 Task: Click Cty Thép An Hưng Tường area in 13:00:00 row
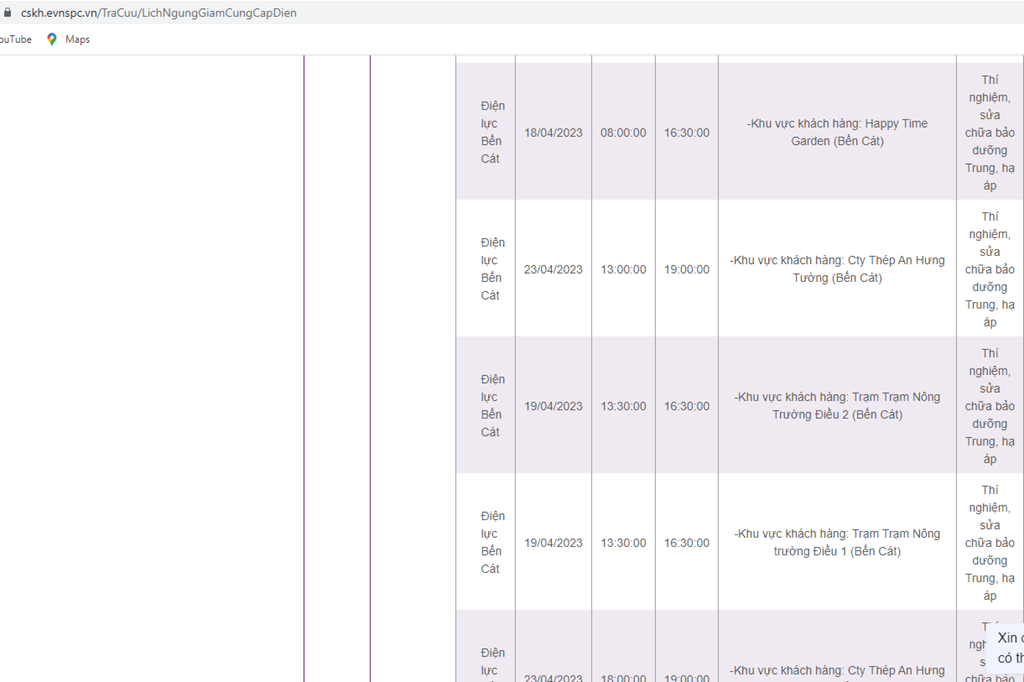837,268
